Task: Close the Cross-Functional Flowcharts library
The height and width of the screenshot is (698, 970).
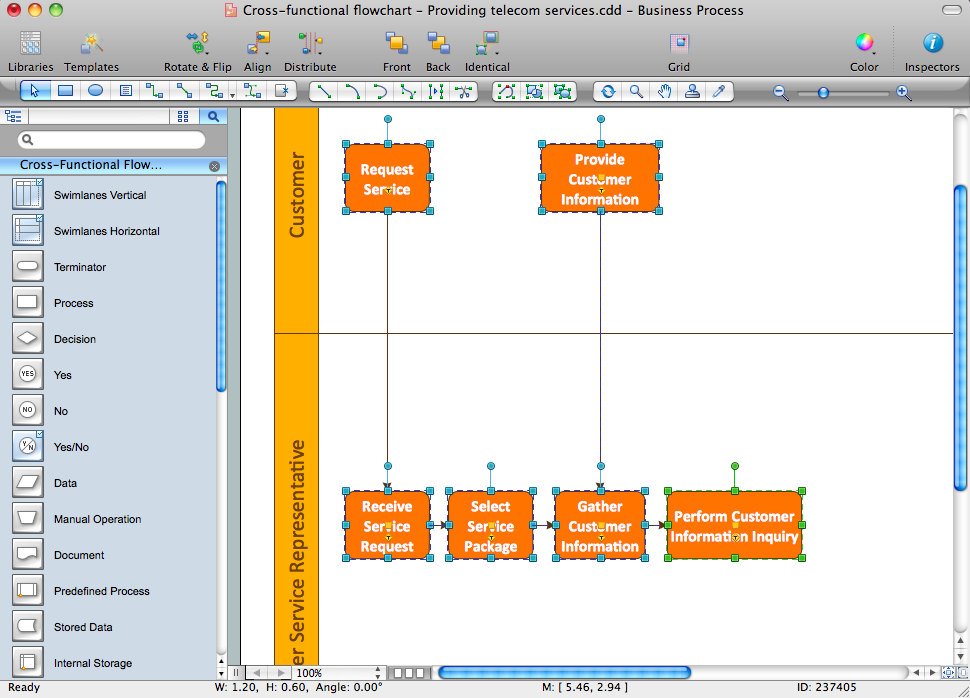Action: (214, 166)
